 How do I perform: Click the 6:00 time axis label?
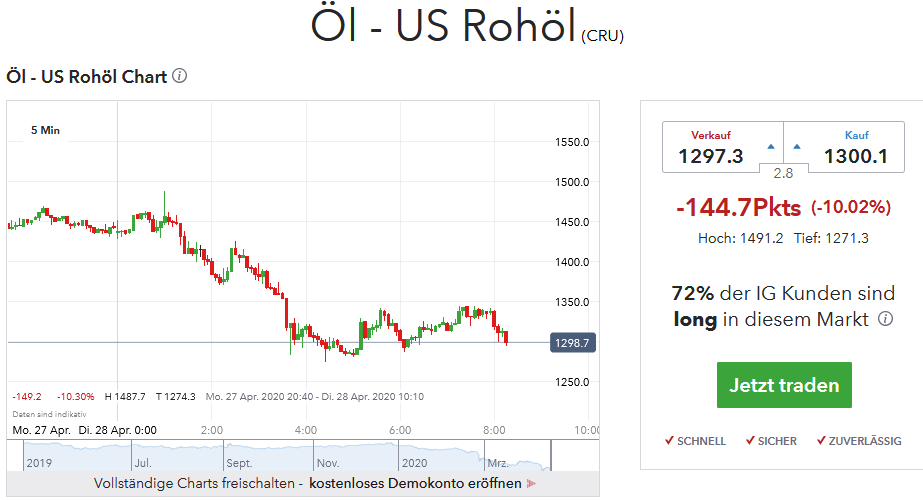[400, 429]
